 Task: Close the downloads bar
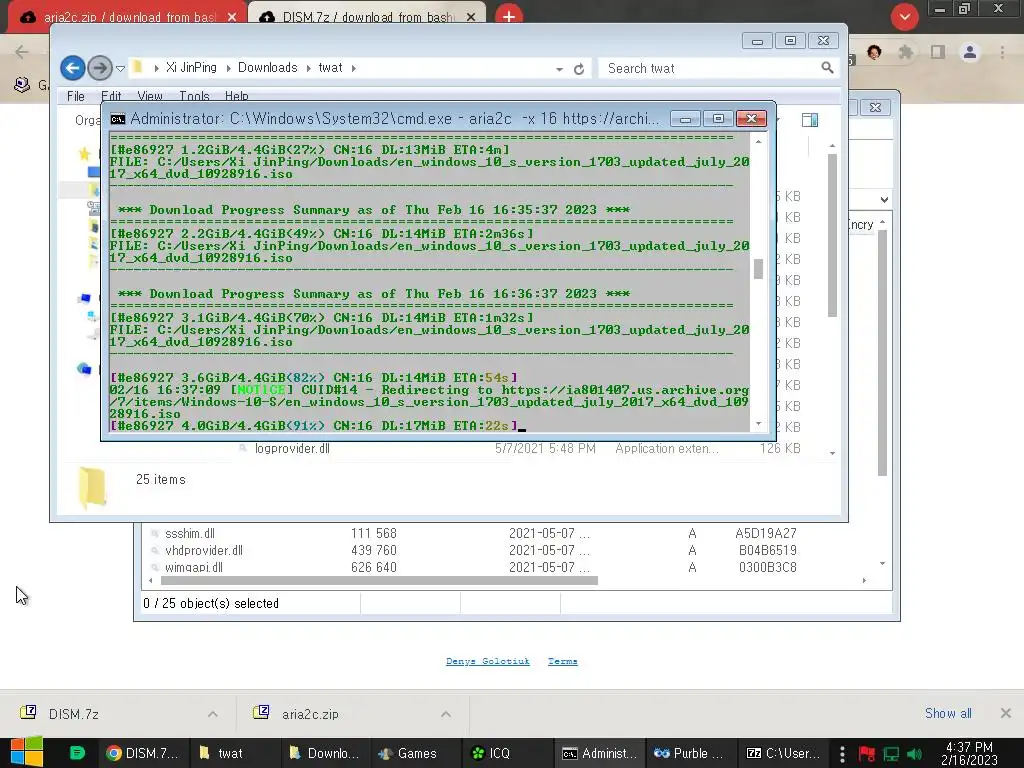pos(1006,713)
